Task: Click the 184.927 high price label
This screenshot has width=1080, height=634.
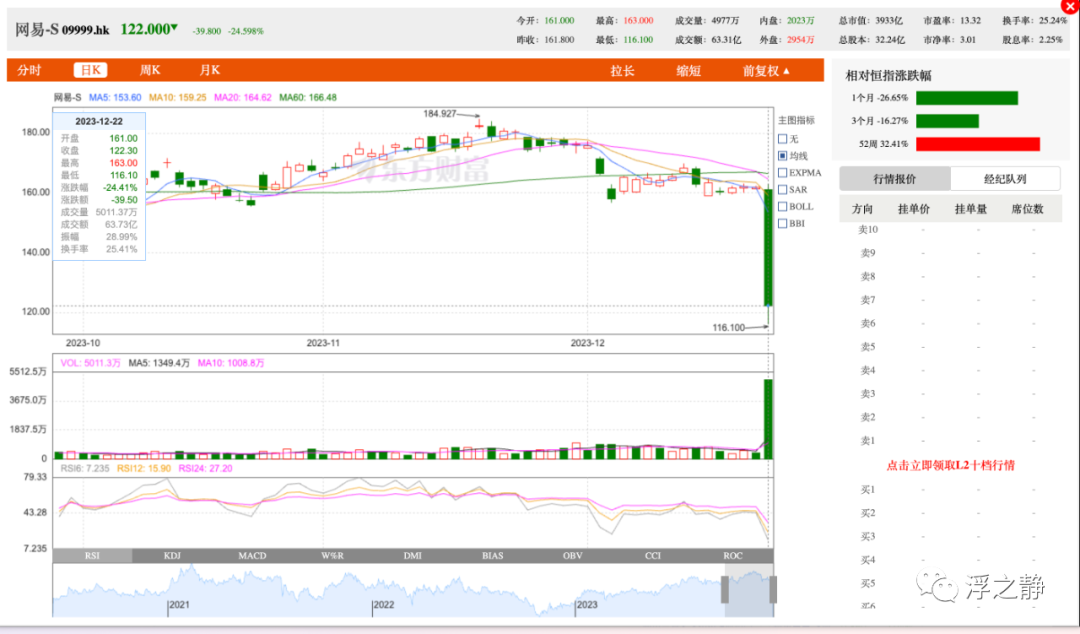Action: click(439, 114)
